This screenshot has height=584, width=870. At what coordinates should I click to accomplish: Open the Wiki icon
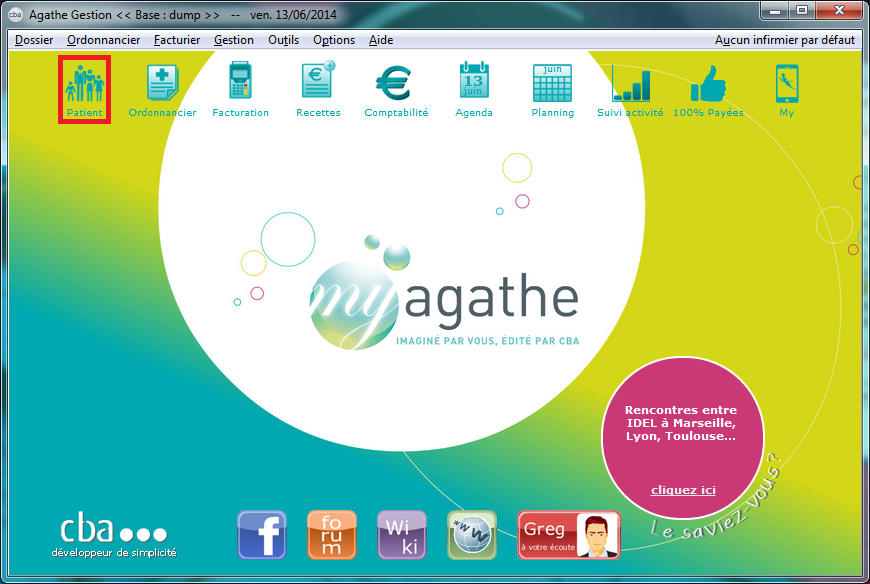tap(402, 535)
